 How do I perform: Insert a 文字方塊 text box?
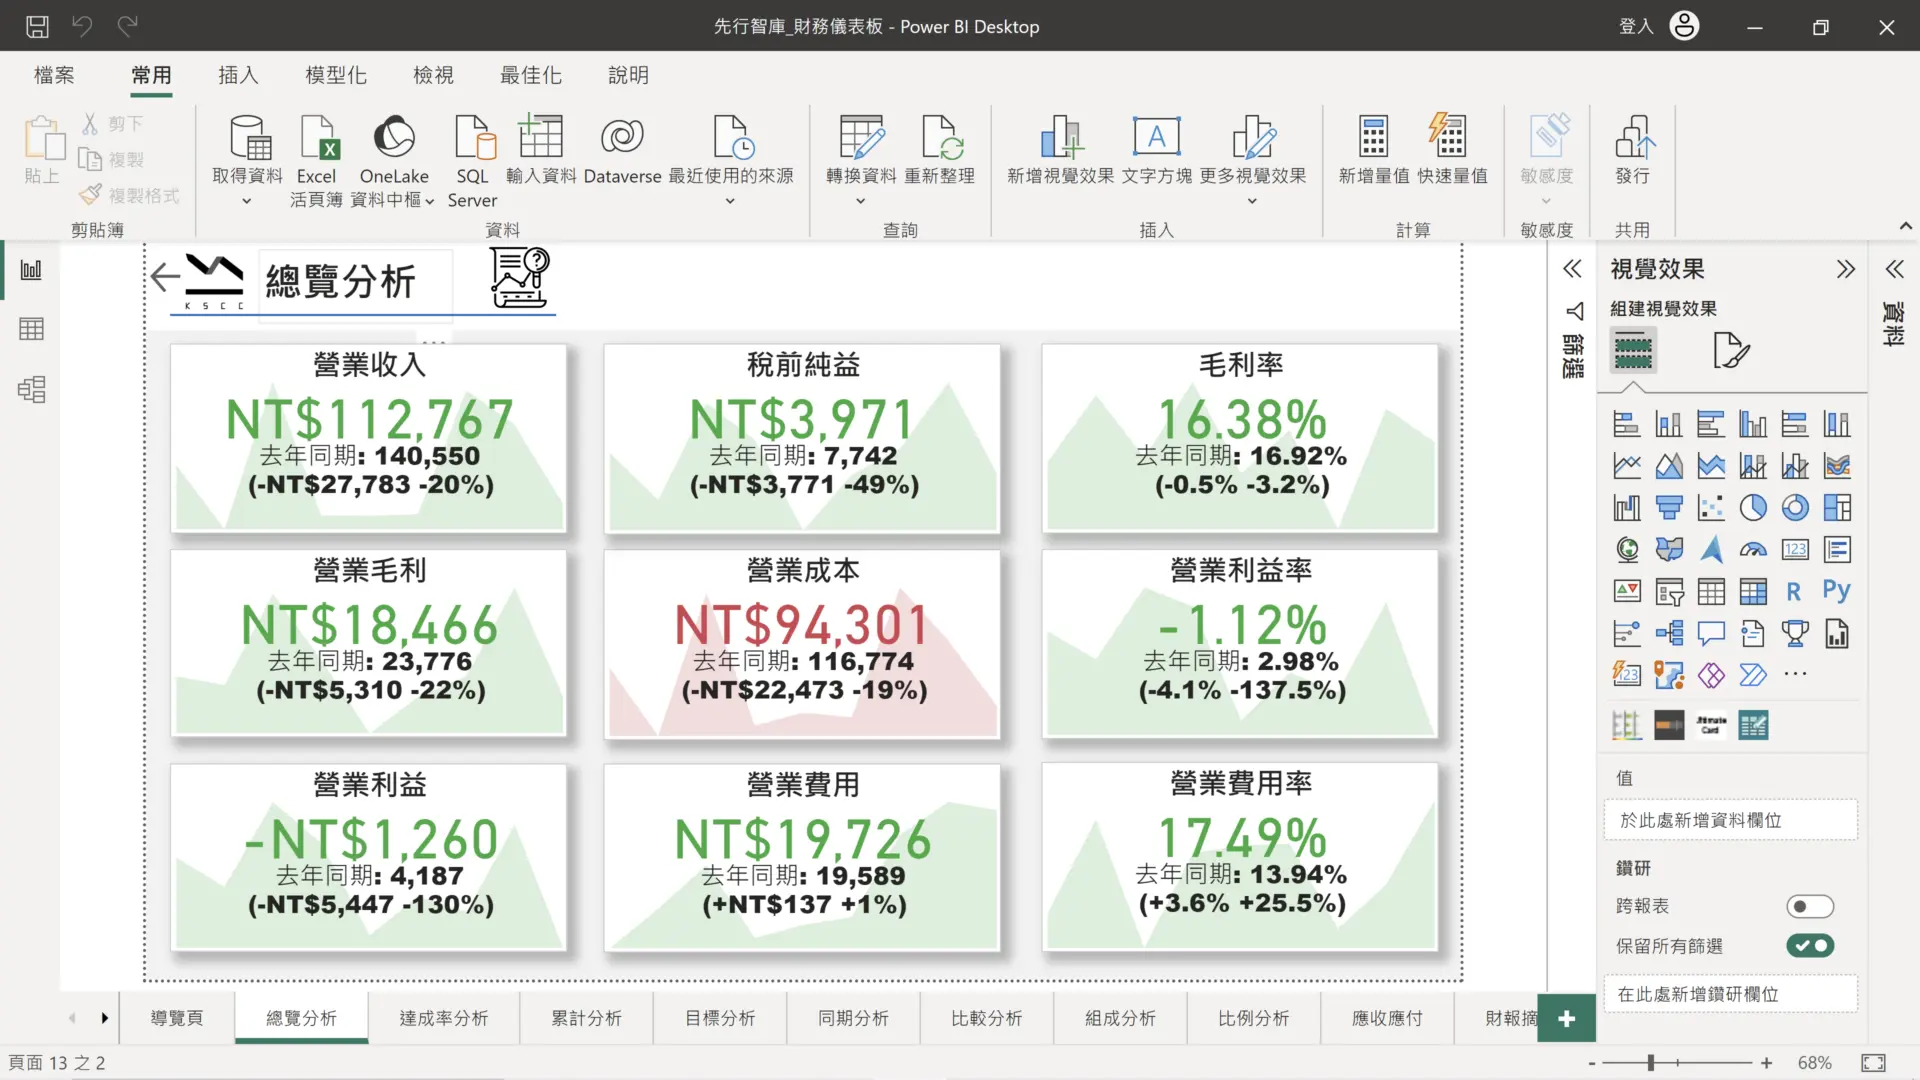coord(1156,150)
